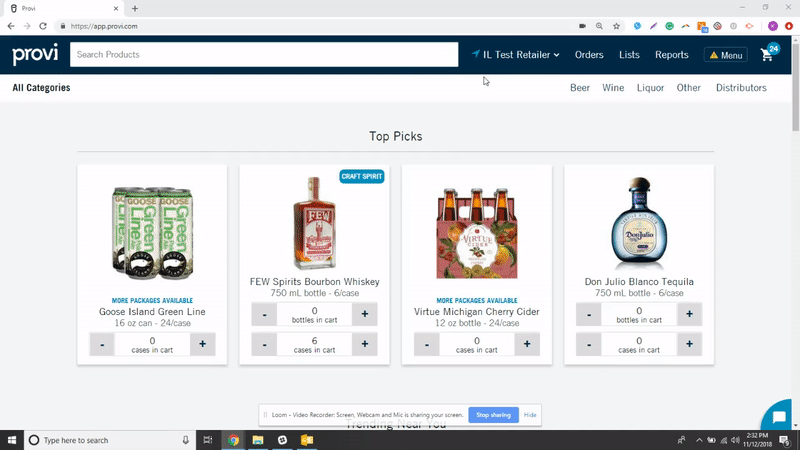Increase FEW Spirits Bourbon bottles in cart
The height and width of the screenshot is (450, 800).
pos(365,314)
